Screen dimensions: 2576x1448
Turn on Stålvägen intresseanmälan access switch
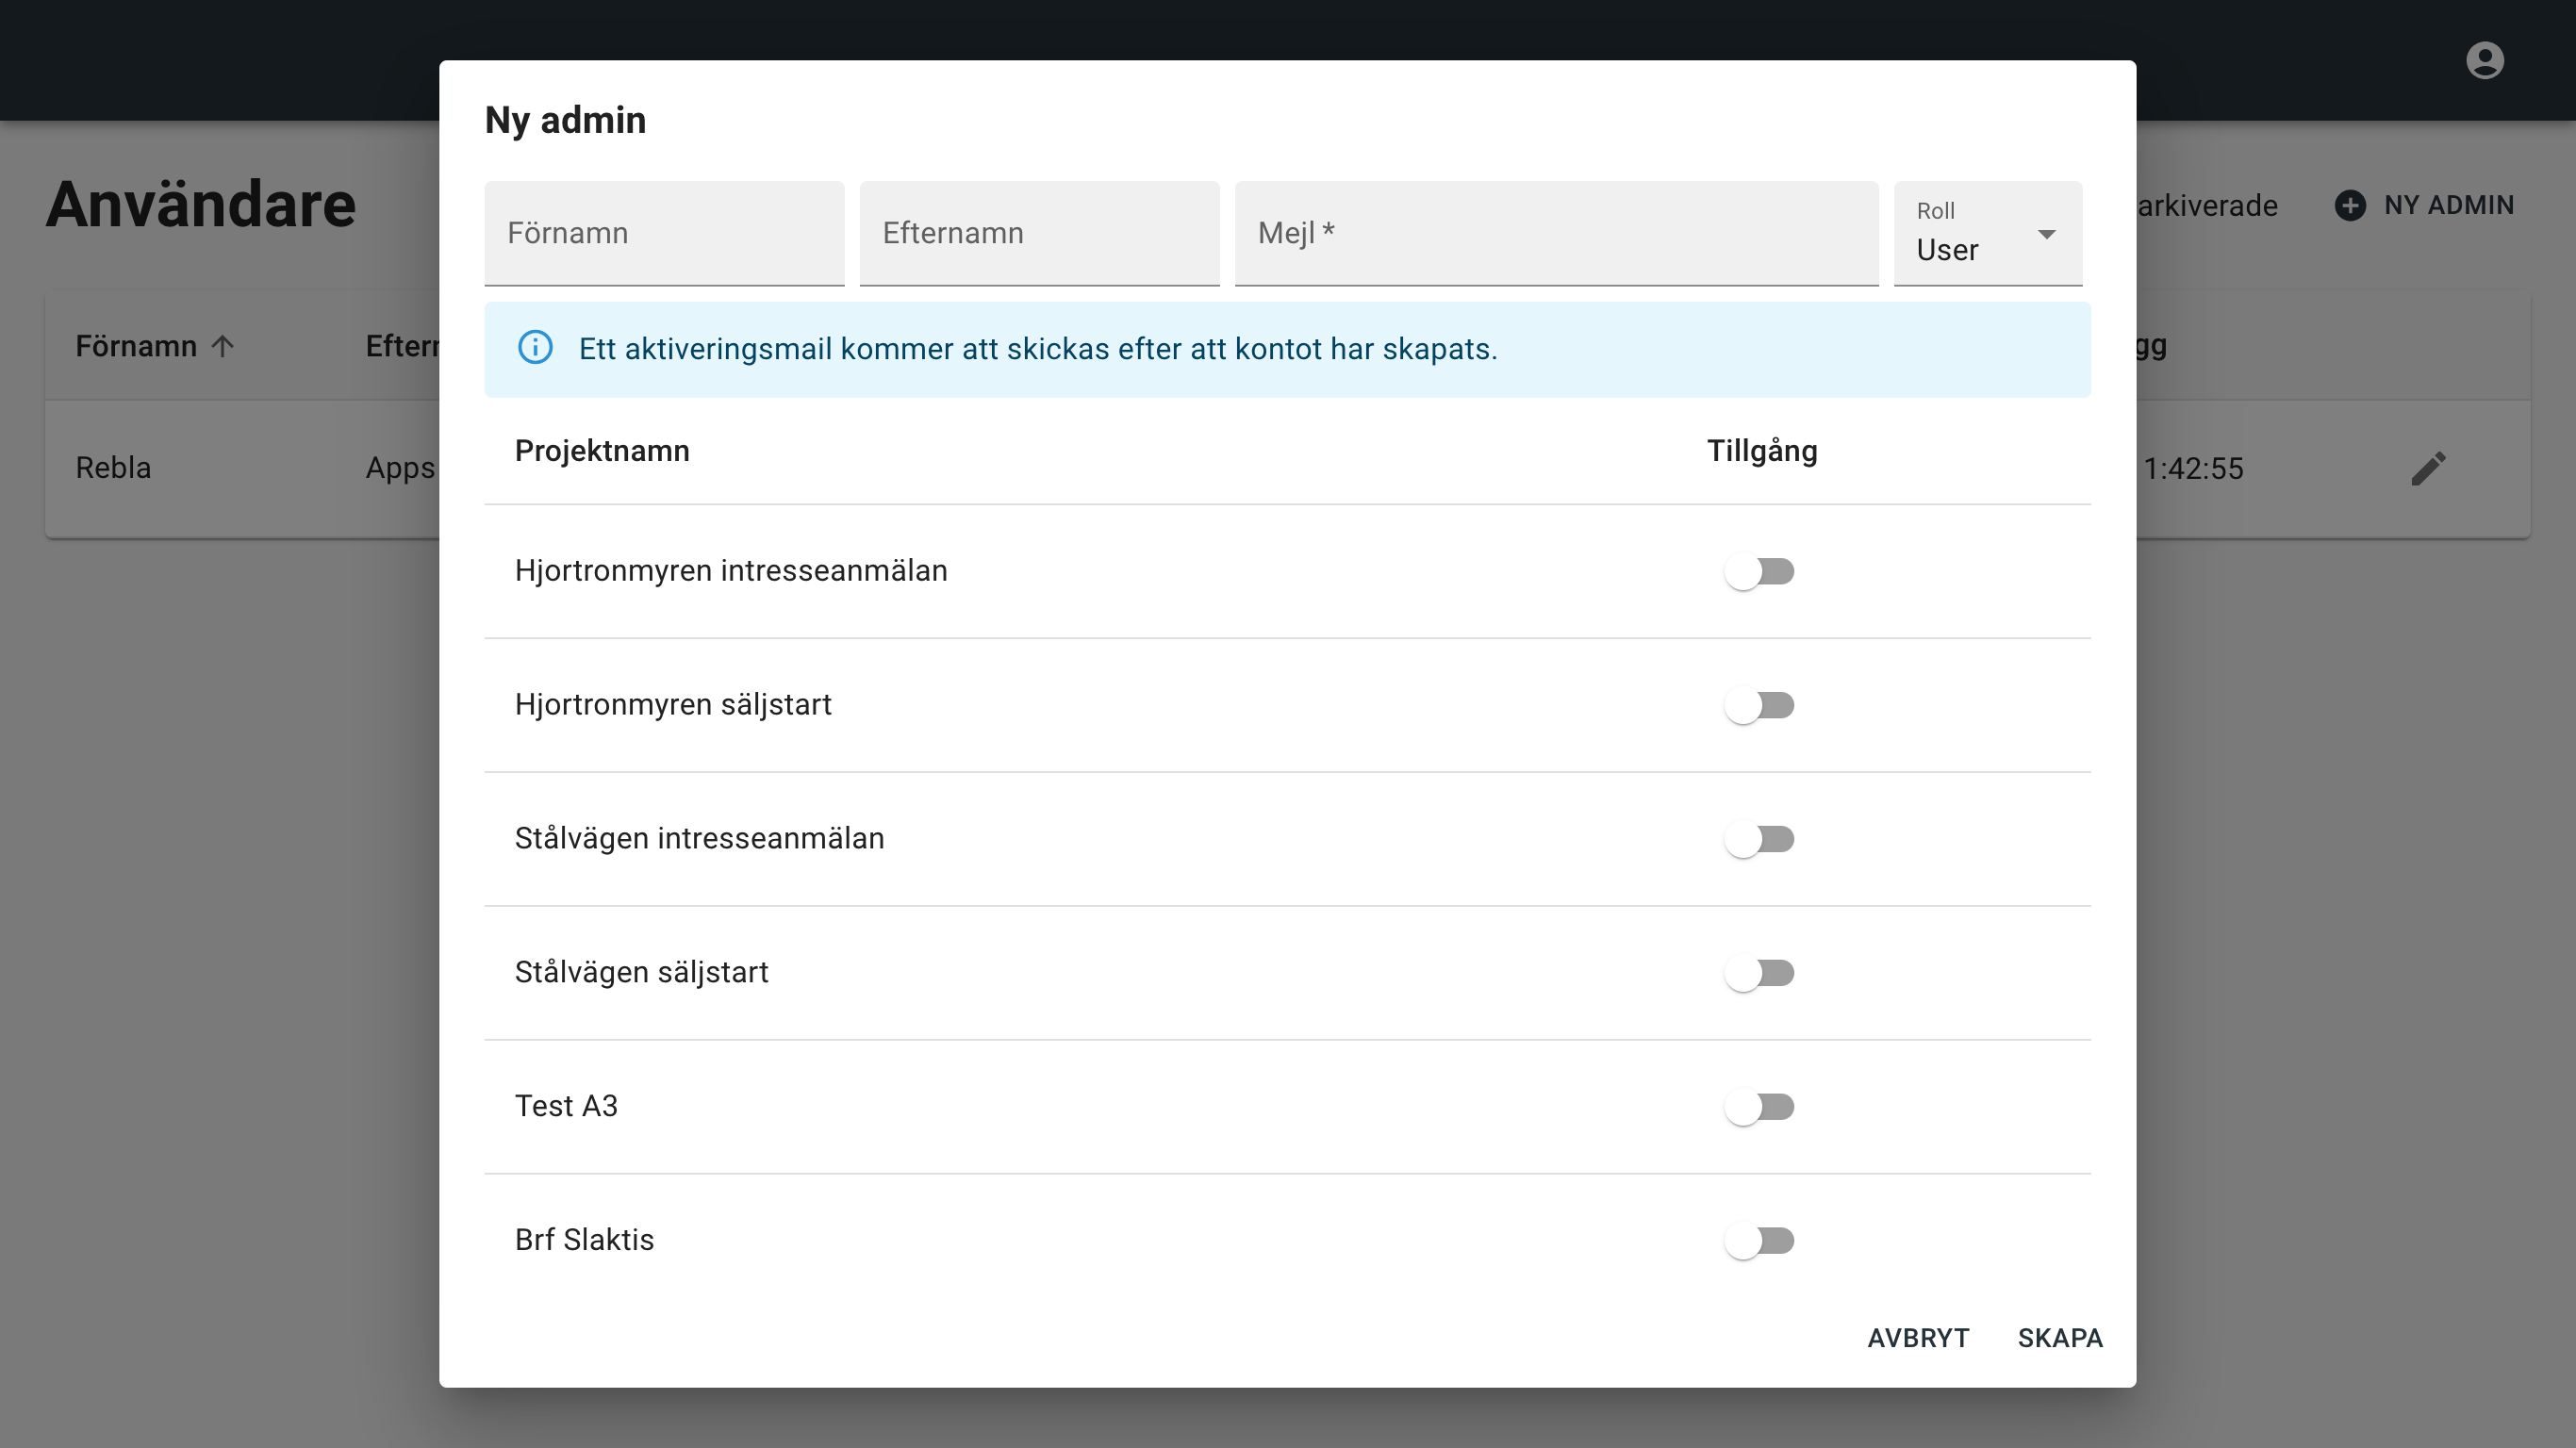(1759, 840)
